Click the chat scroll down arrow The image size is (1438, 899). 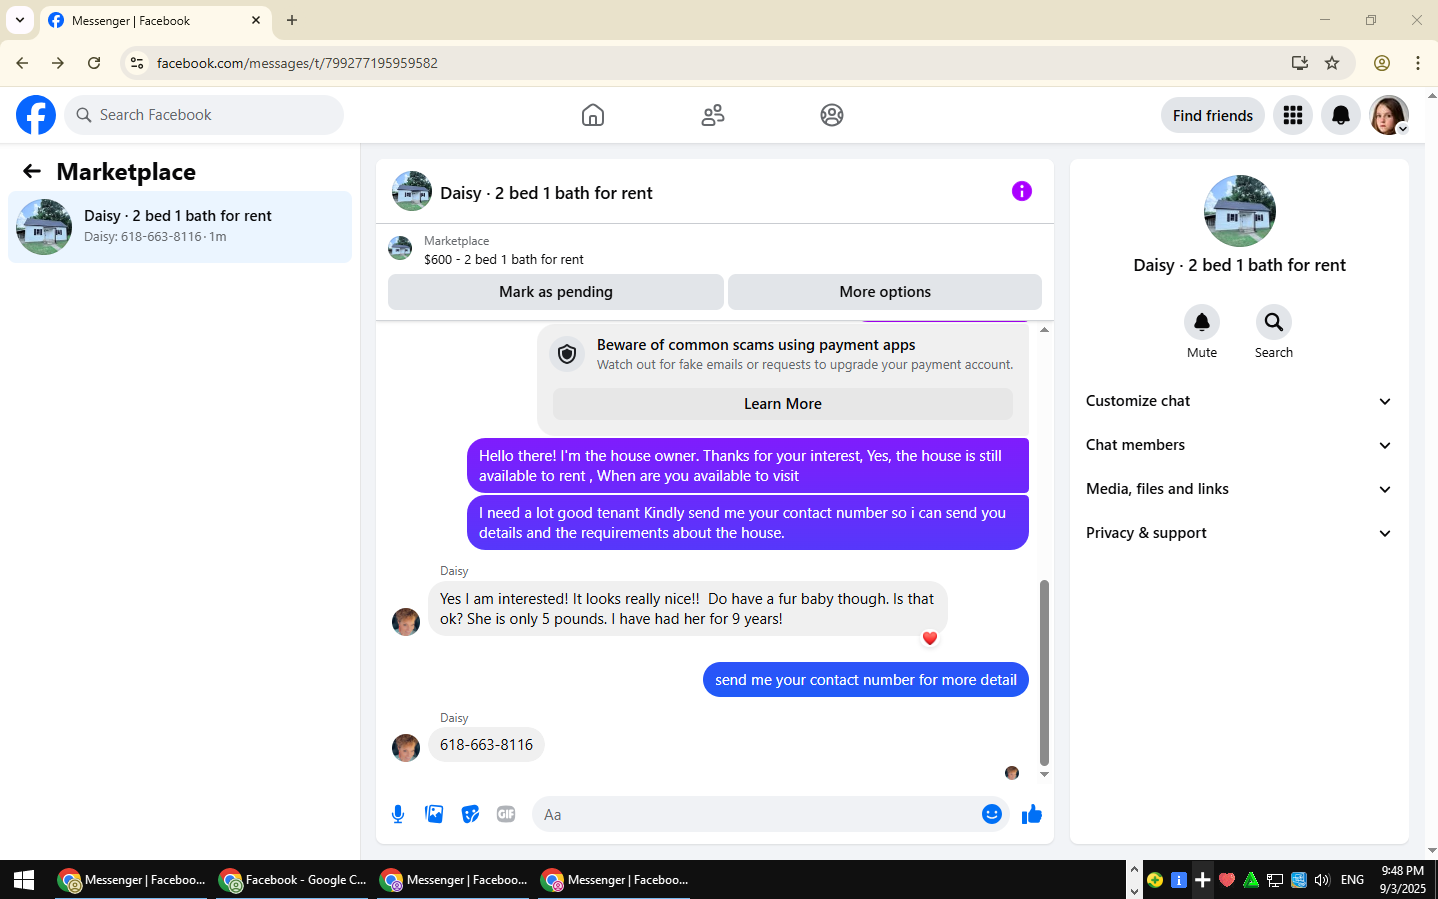(x=1044, y=774)
